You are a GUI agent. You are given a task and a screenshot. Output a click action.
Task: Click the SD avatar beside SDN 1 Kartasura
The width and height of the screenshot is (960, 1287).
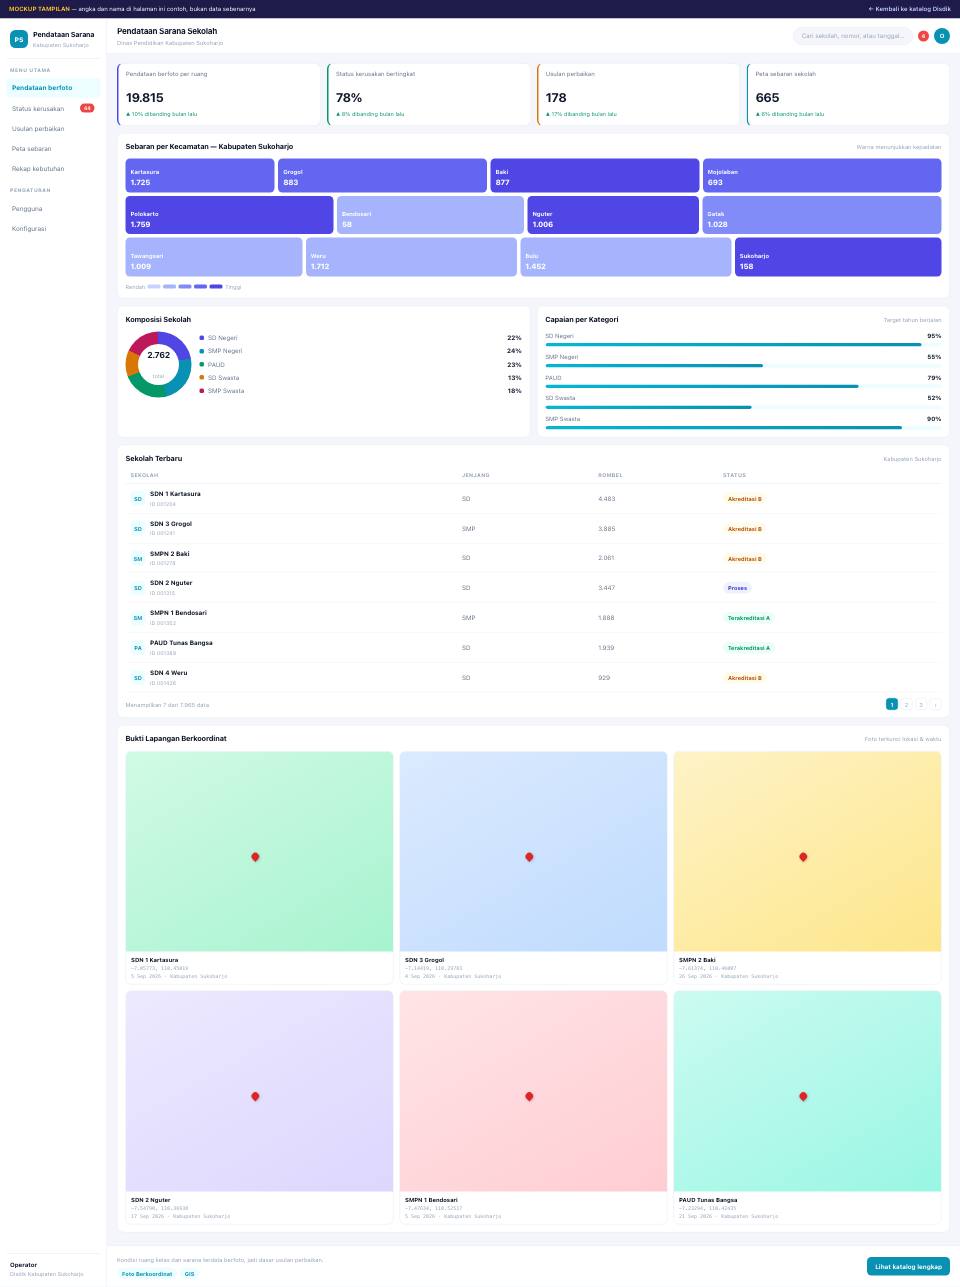[x=138, y=499]
